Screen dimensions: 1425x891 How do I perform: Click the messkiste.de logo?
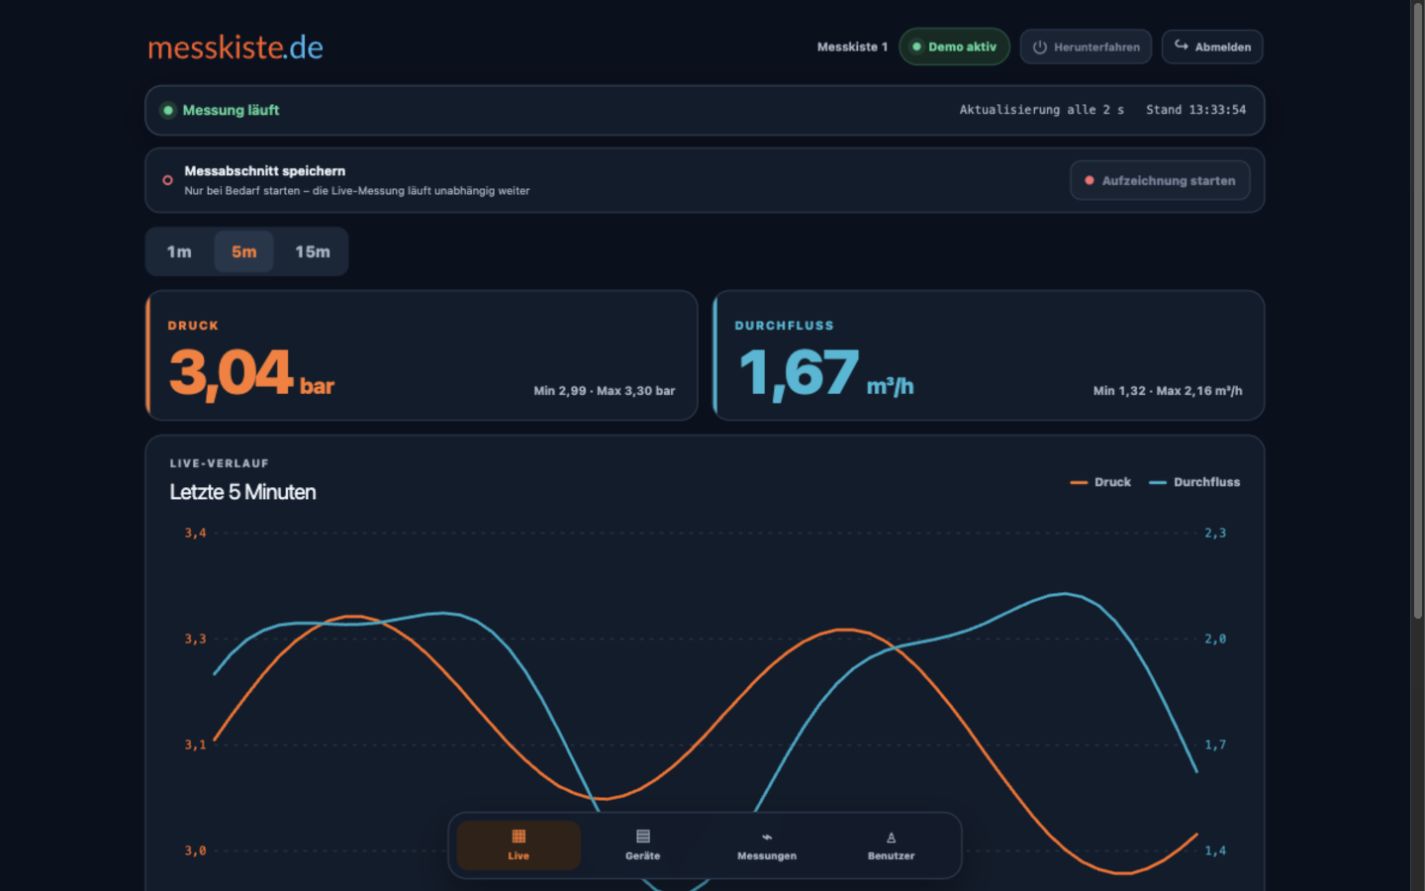(235, 47)
